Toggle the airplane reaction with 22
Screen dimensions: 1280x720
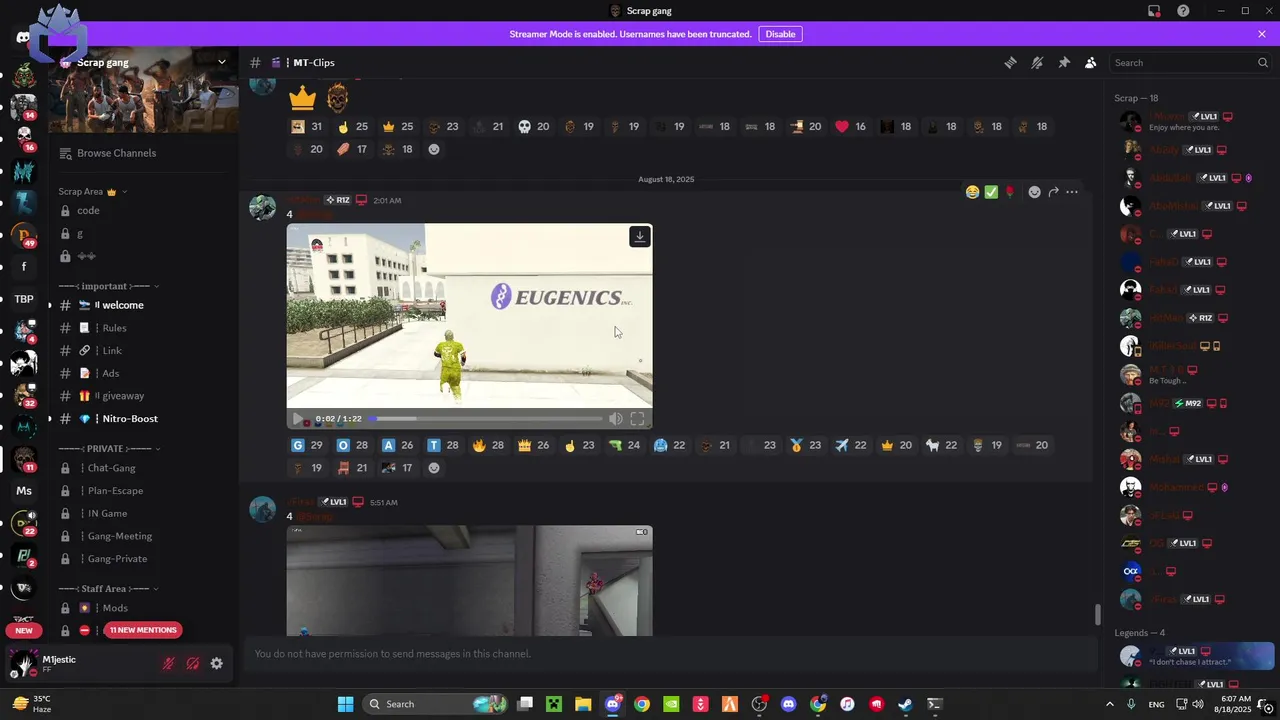pyautogui.click(x=851, y=445)
